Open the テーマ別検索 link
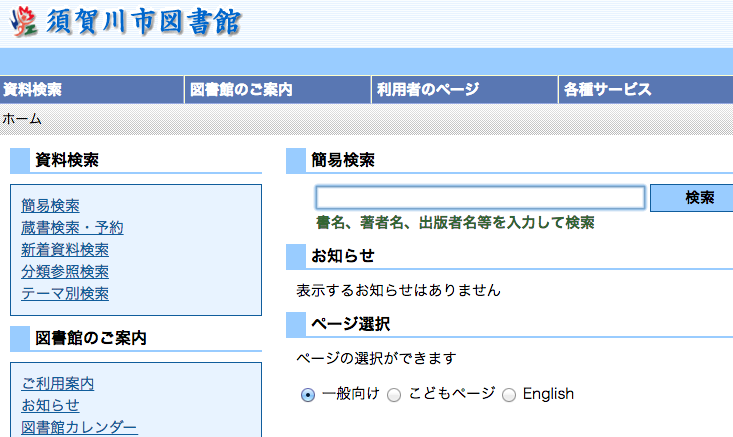 [x=65, y=294]
